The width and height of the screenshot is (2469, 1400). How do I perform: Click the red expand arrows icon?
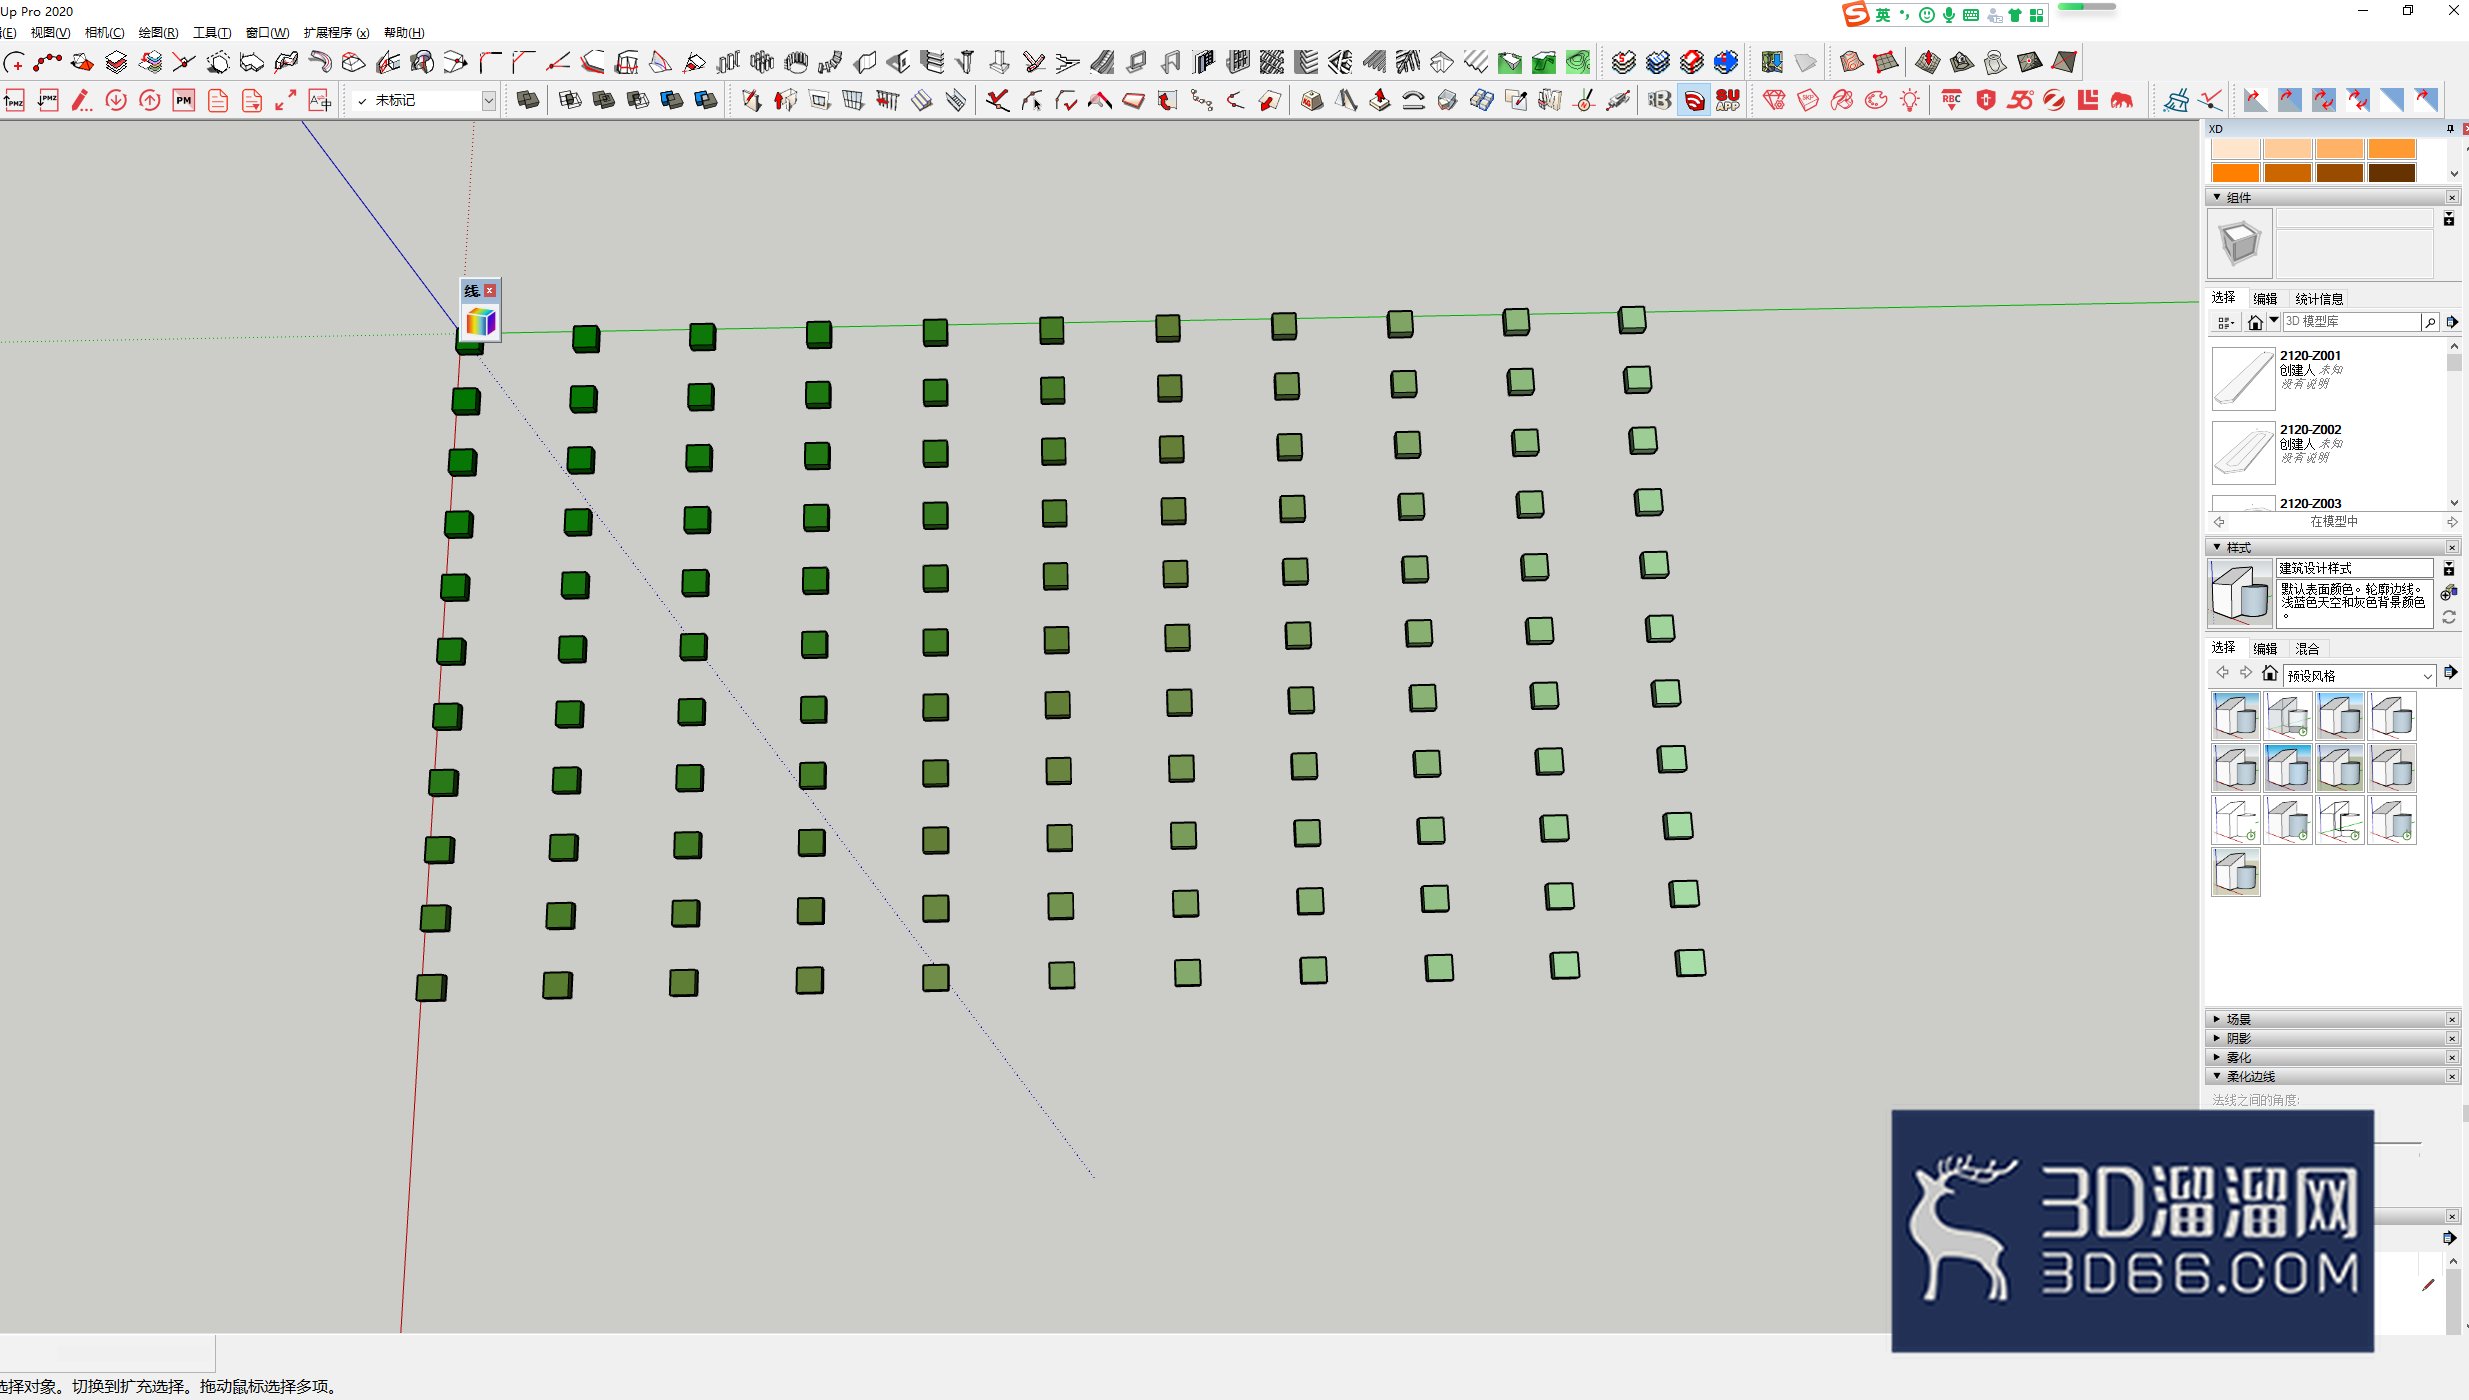pyautogui.click(x=285, y=100)
